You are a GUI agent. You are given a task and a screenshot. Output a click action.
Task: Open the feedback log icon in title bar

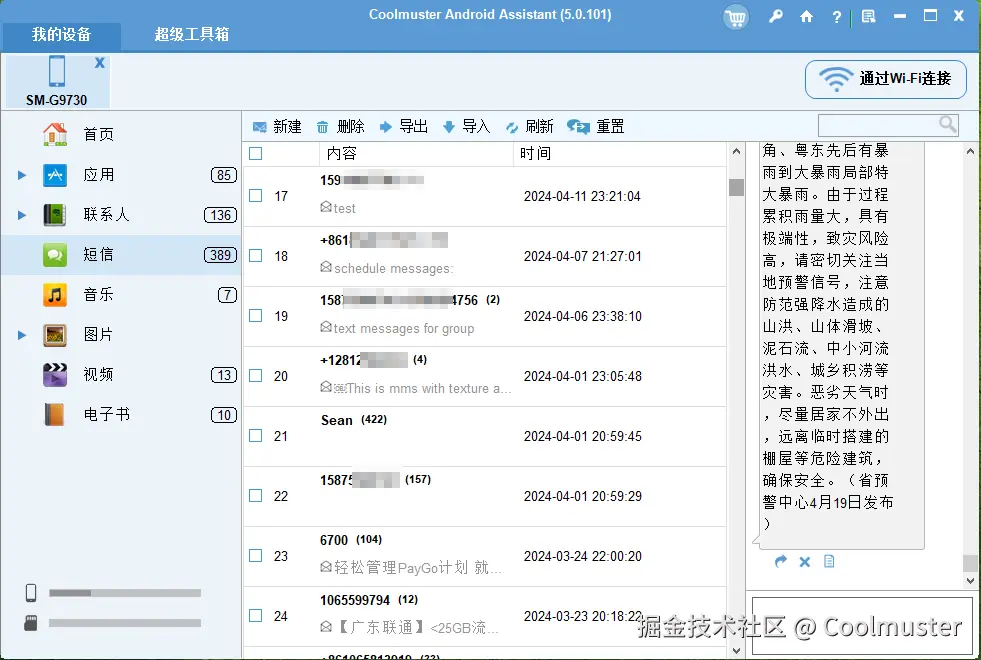pos(867,17)
